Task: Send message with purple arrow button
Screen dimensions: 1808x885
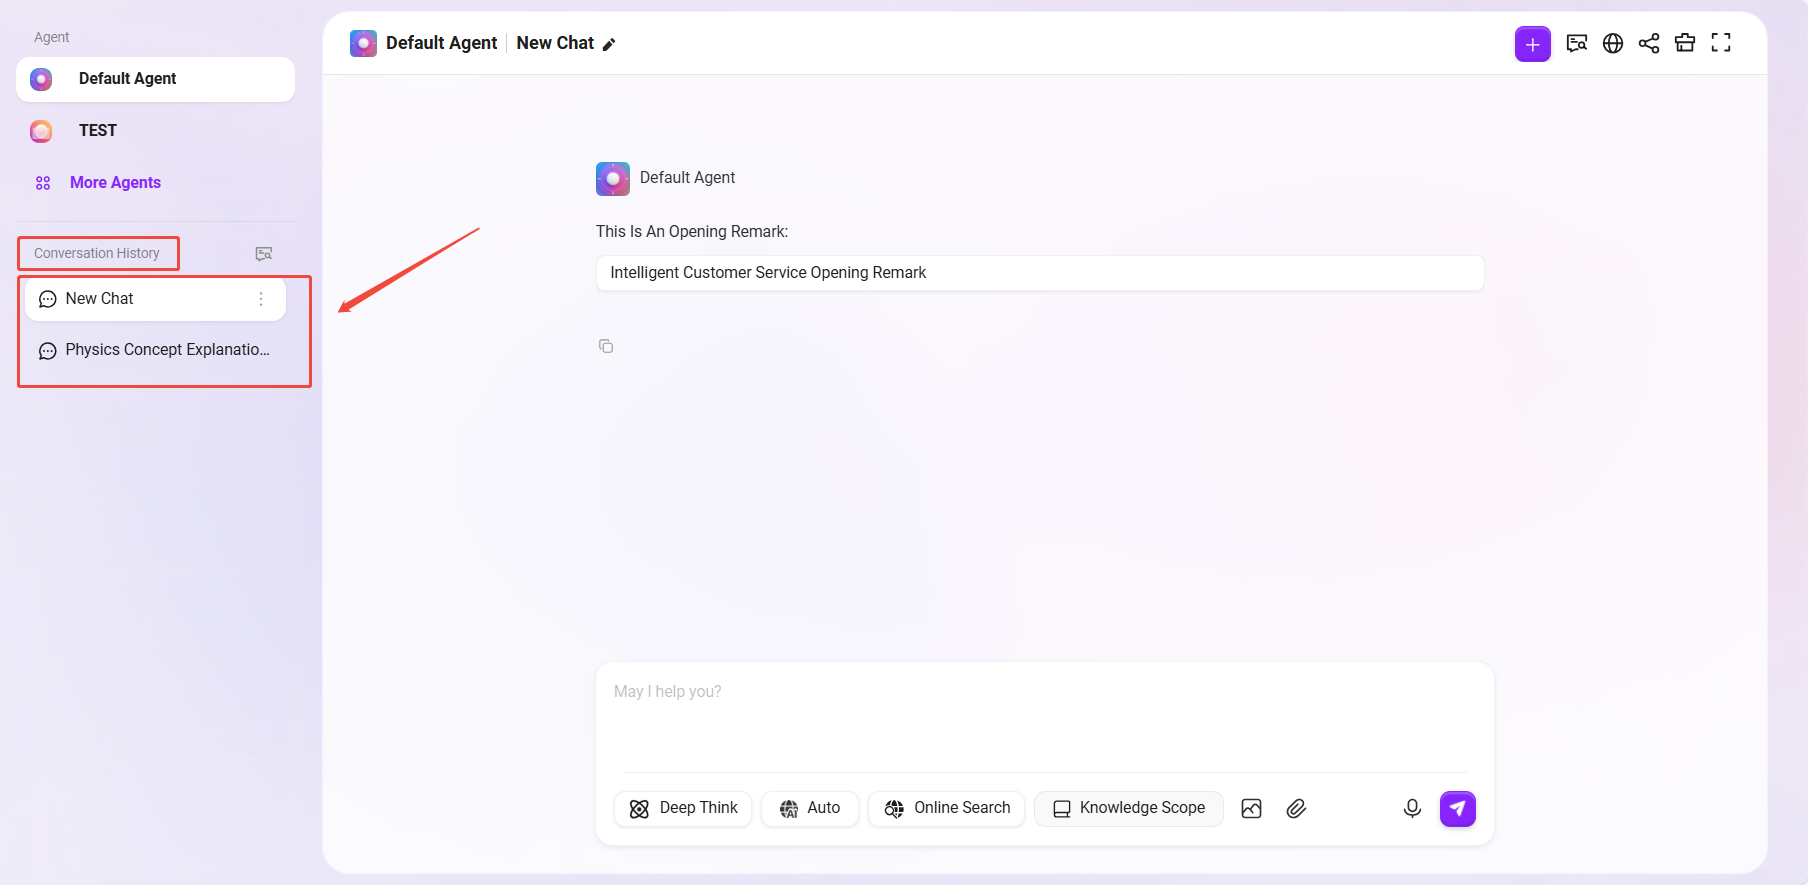Action: click(1457, 808)
